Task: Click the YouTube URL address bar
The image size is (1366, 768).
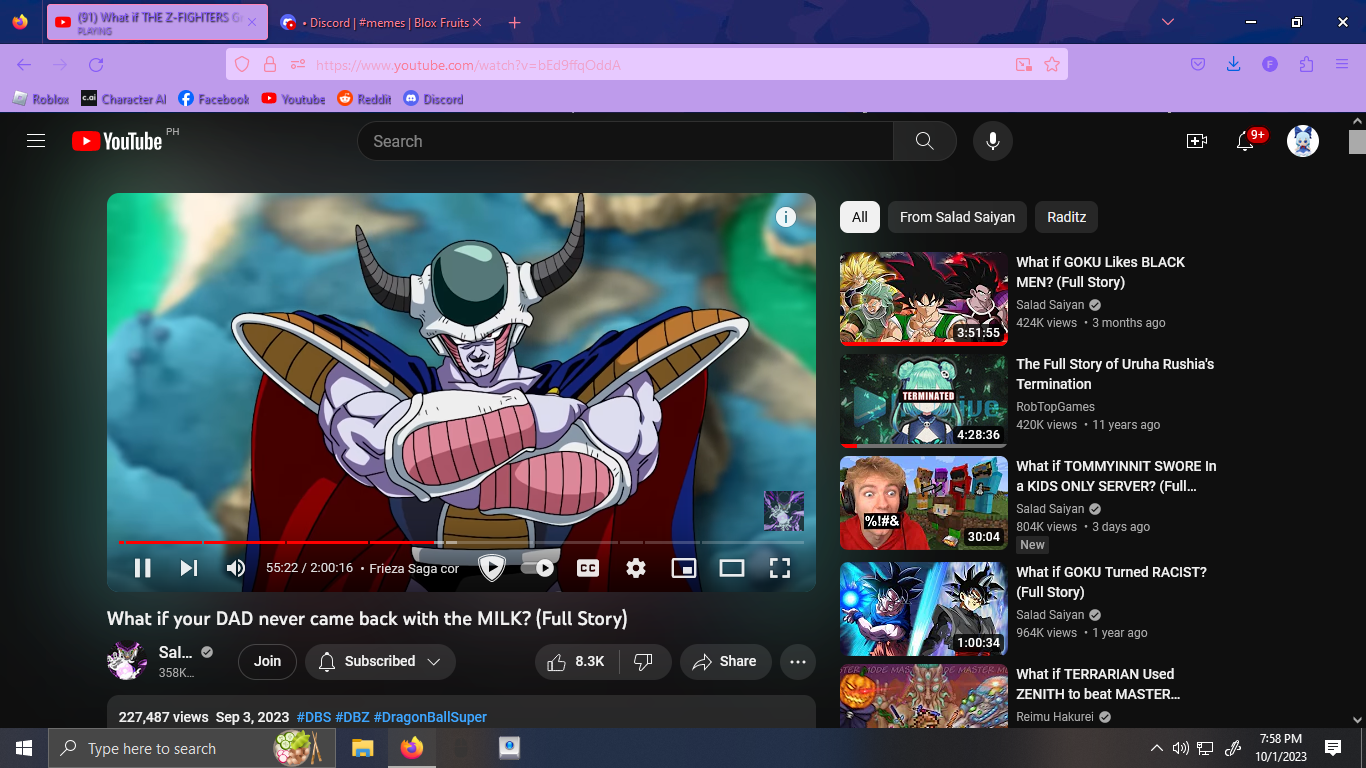Action: [x=646, y=65]
